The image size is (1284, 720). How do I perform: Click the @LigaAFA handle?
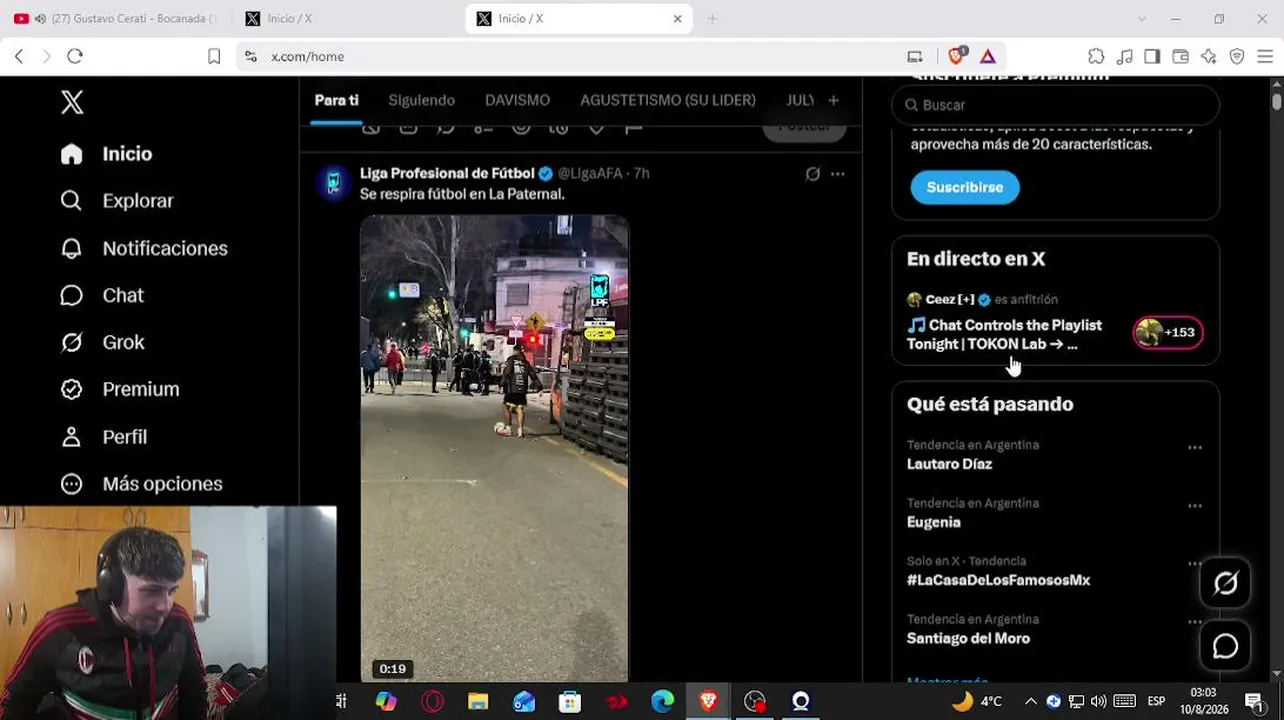(x=590, y=173)
